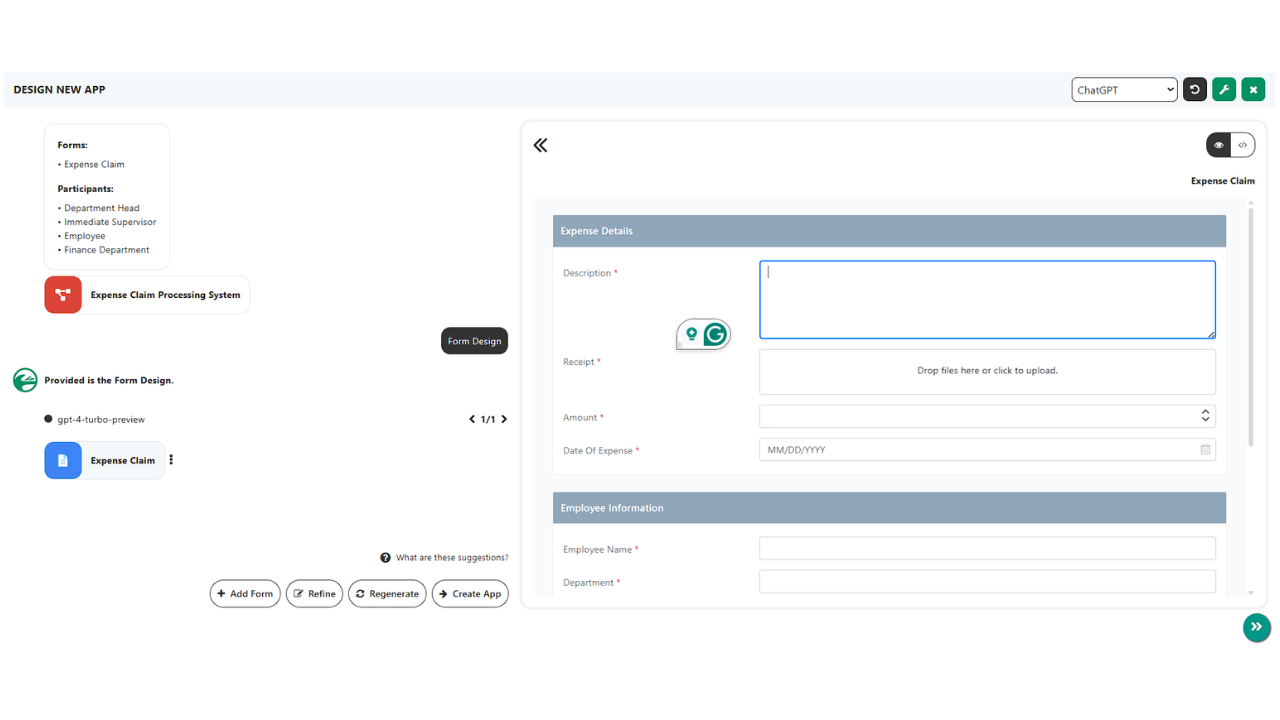Viewport: 1280px width, 720px height.
Task: Open Expense Claim three-dot options menu
Action: (171, 460)
